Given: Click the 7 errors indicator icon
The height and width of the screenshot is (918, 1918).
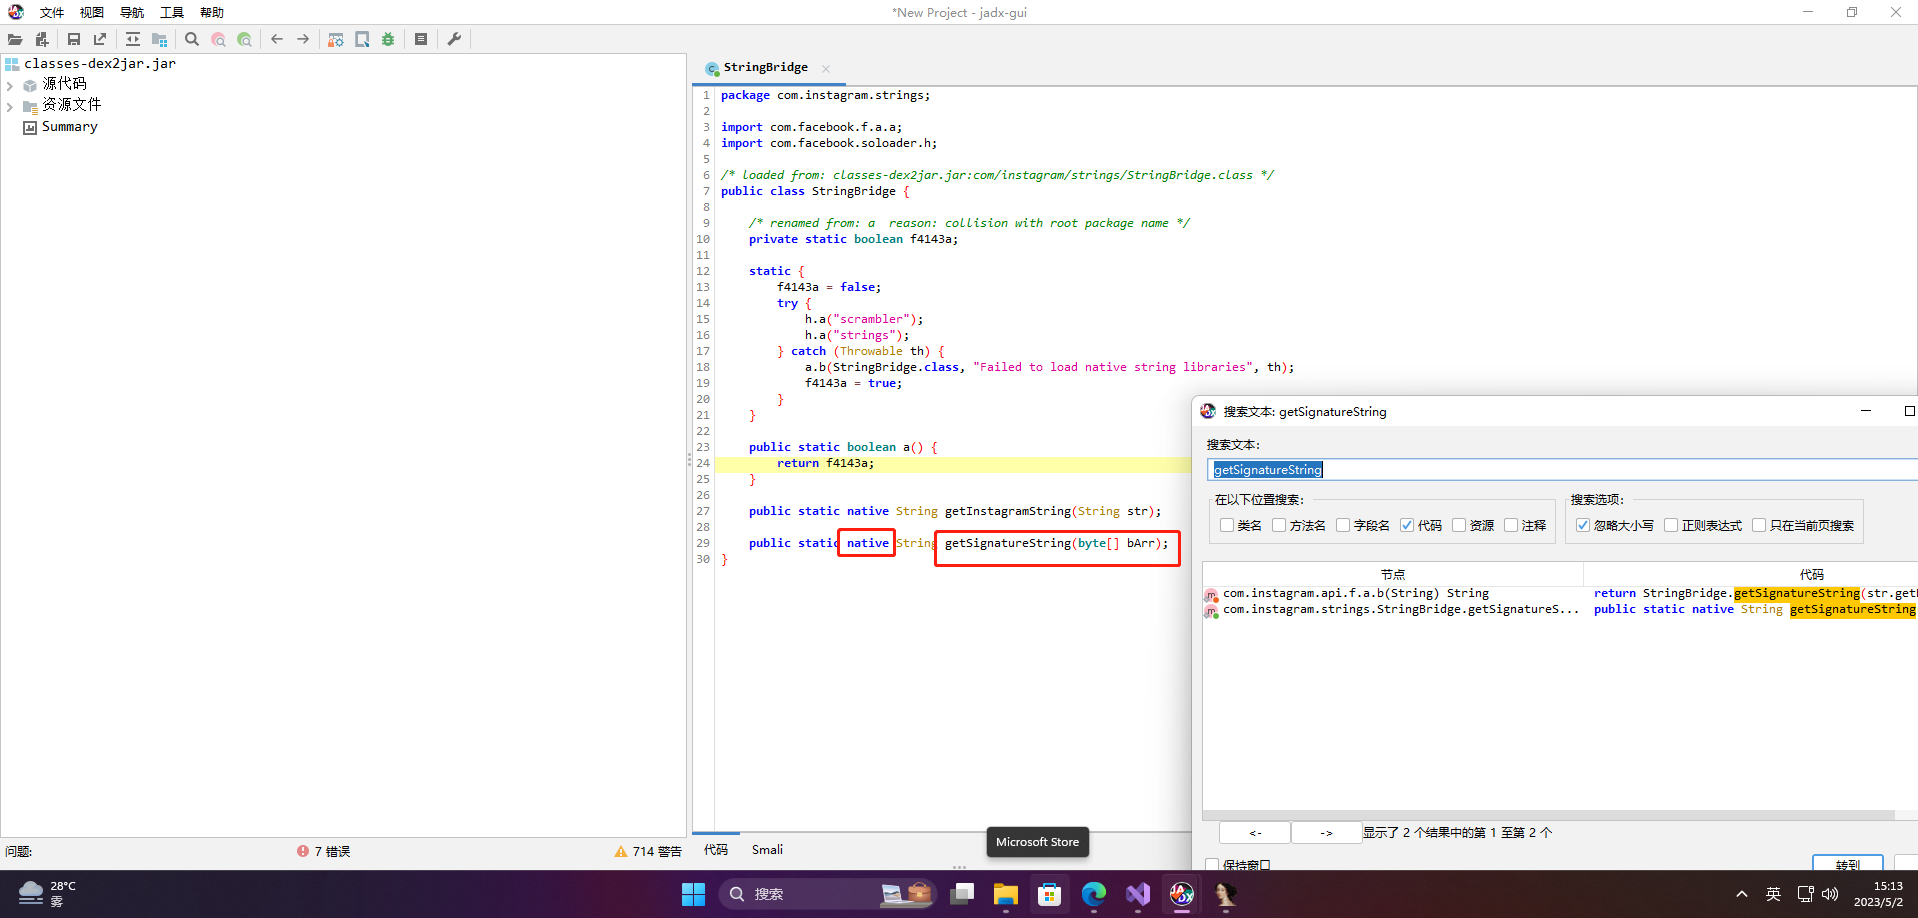Looking at the screenshot, I should 303,851.
